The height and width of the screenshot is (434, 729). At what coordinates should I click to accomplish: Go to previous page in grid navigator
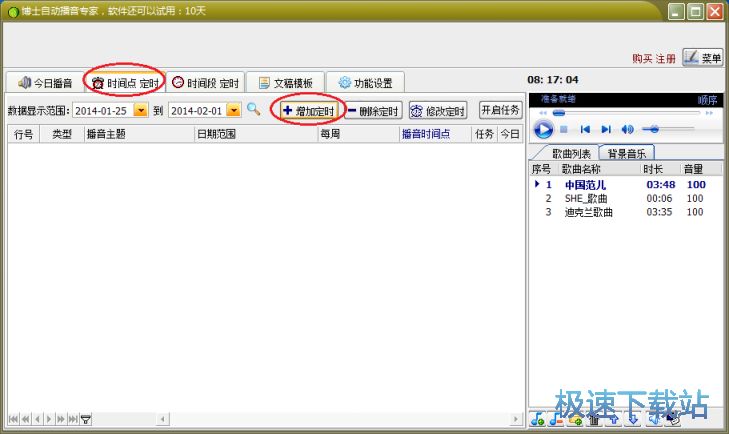pyautogui.click(x=26, y=419)
